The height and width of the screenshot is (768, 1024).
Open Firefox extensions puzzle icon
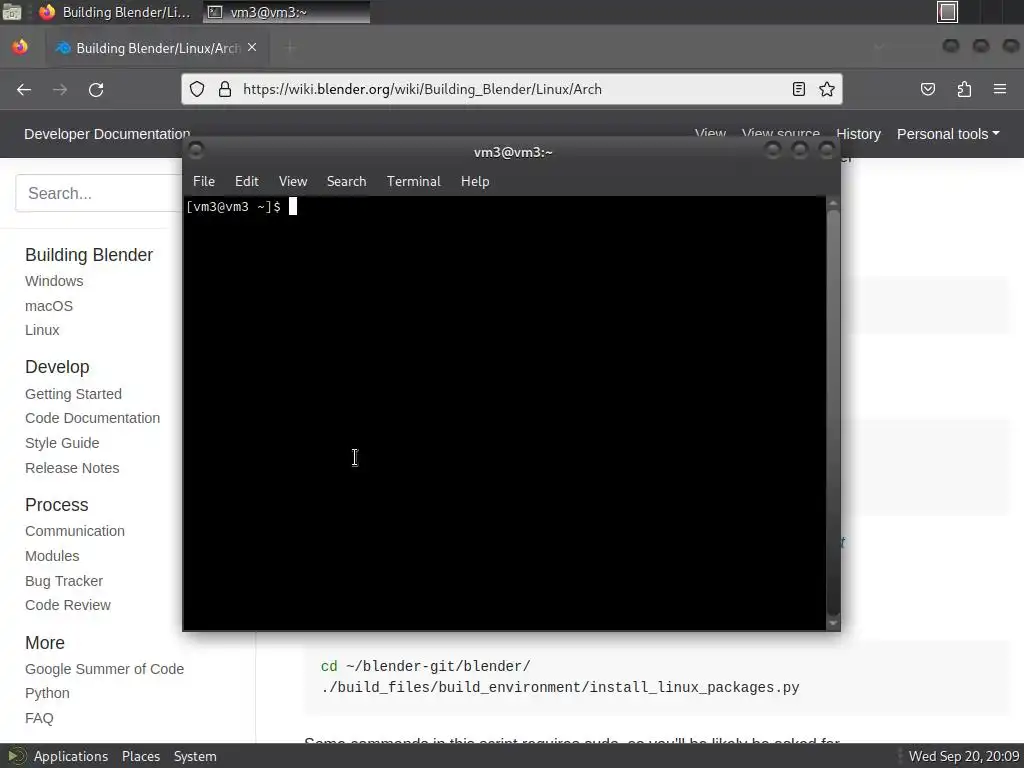click(x=964, y=89)
